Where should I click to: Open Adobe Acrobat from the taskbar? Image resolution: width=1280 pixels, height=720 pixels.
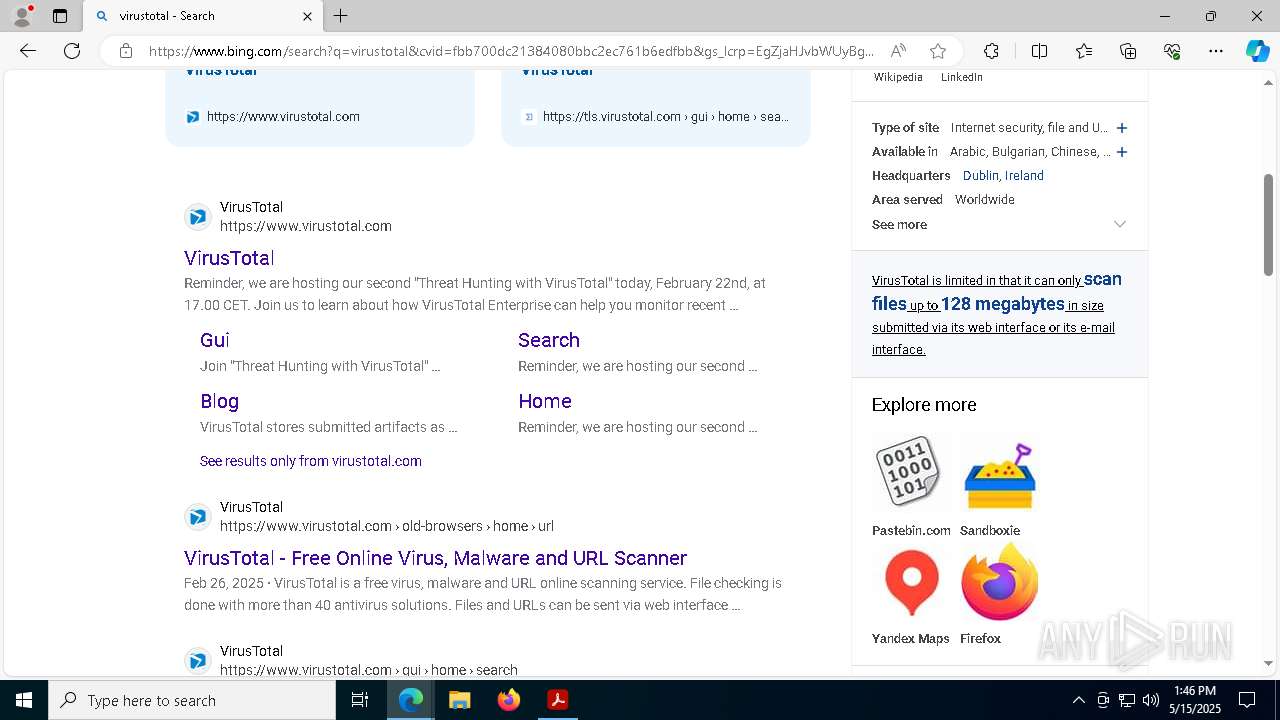pos(558,700)
